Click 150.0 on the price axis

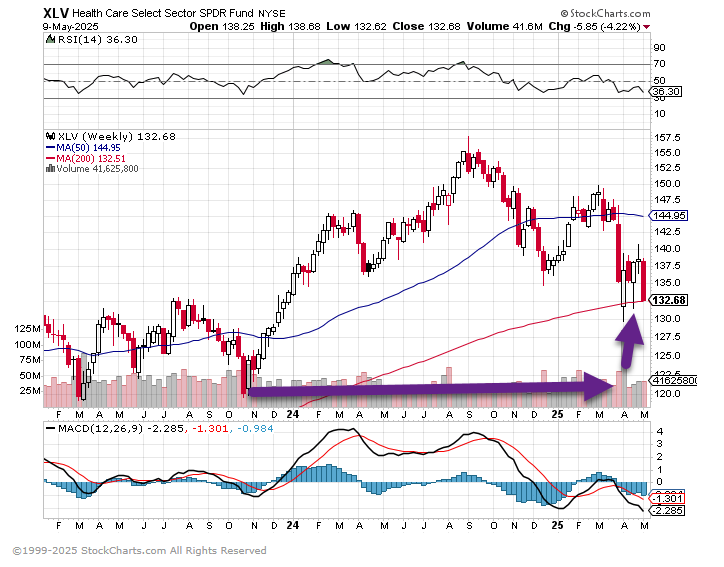(x=667, y=184)
